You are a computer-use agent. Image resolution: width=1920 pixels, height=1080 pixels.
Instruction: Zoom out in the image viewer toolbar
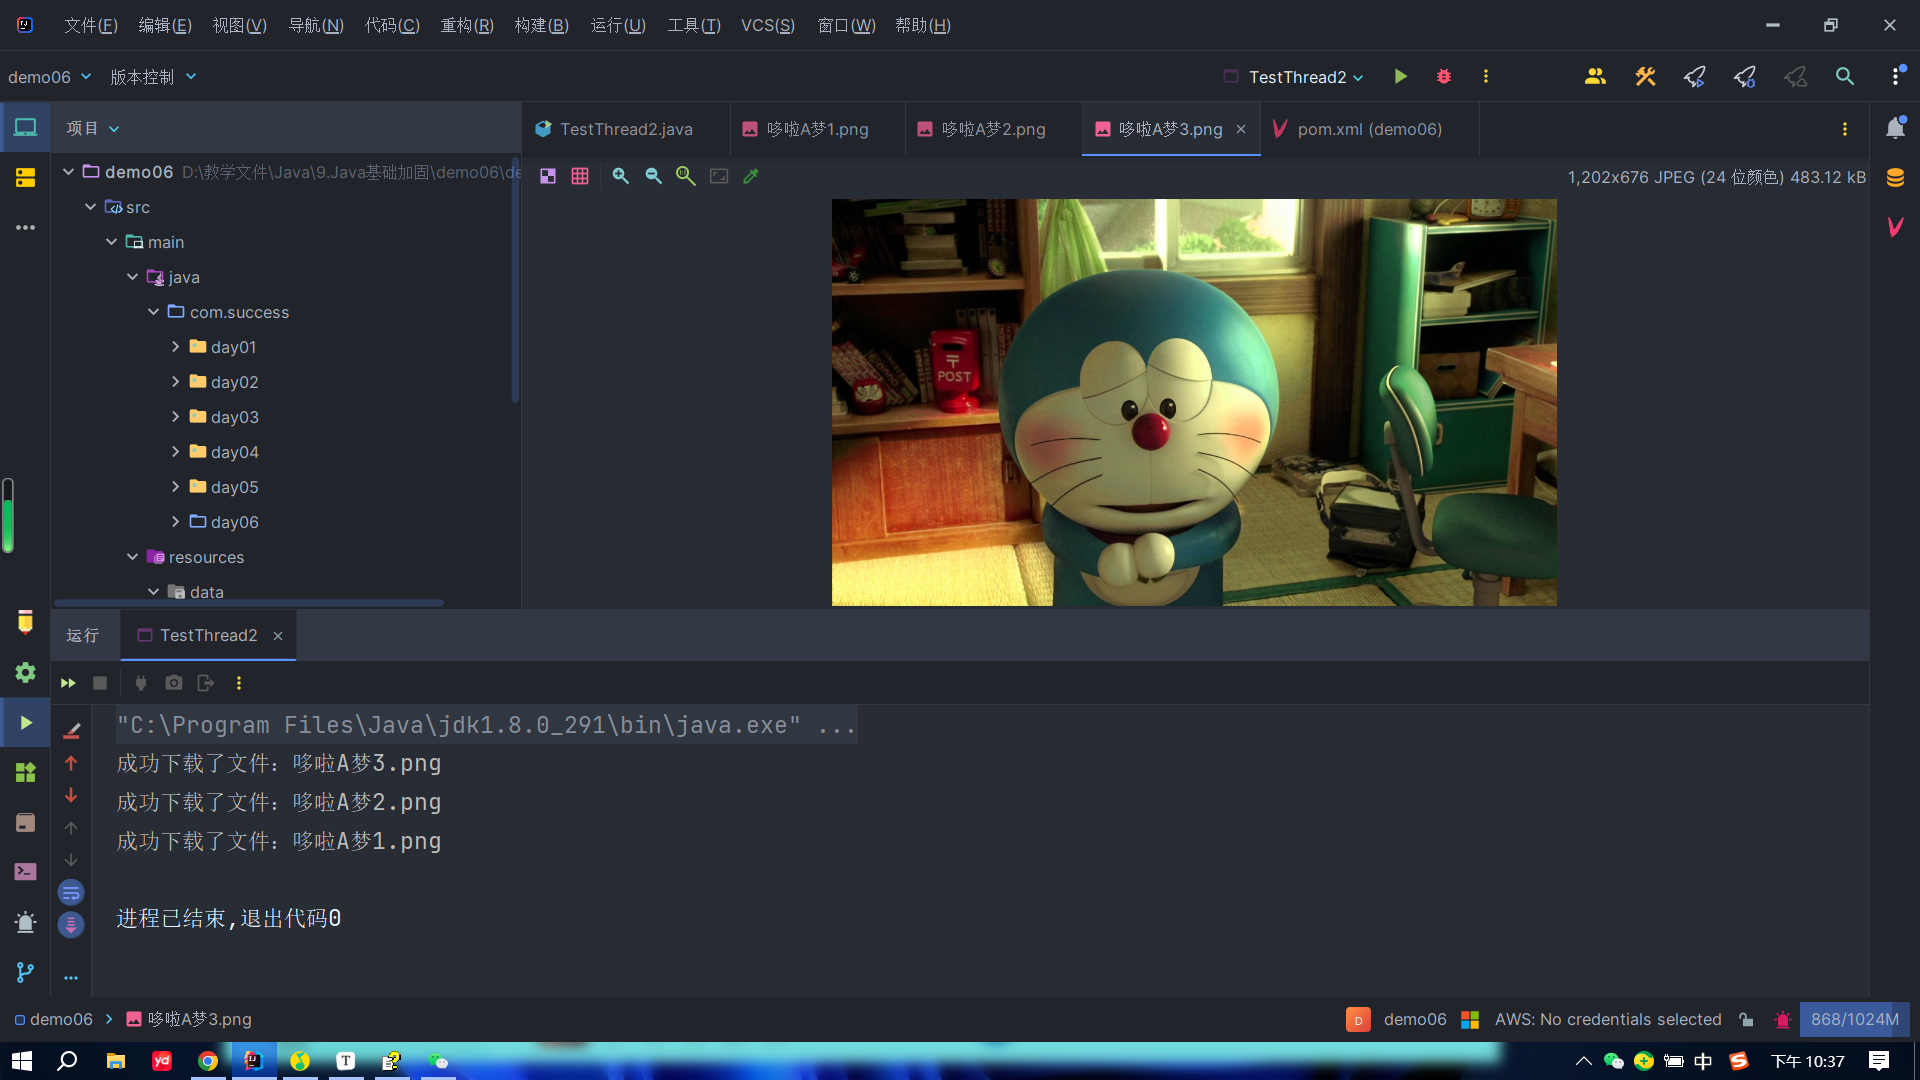tap(653, 176)
